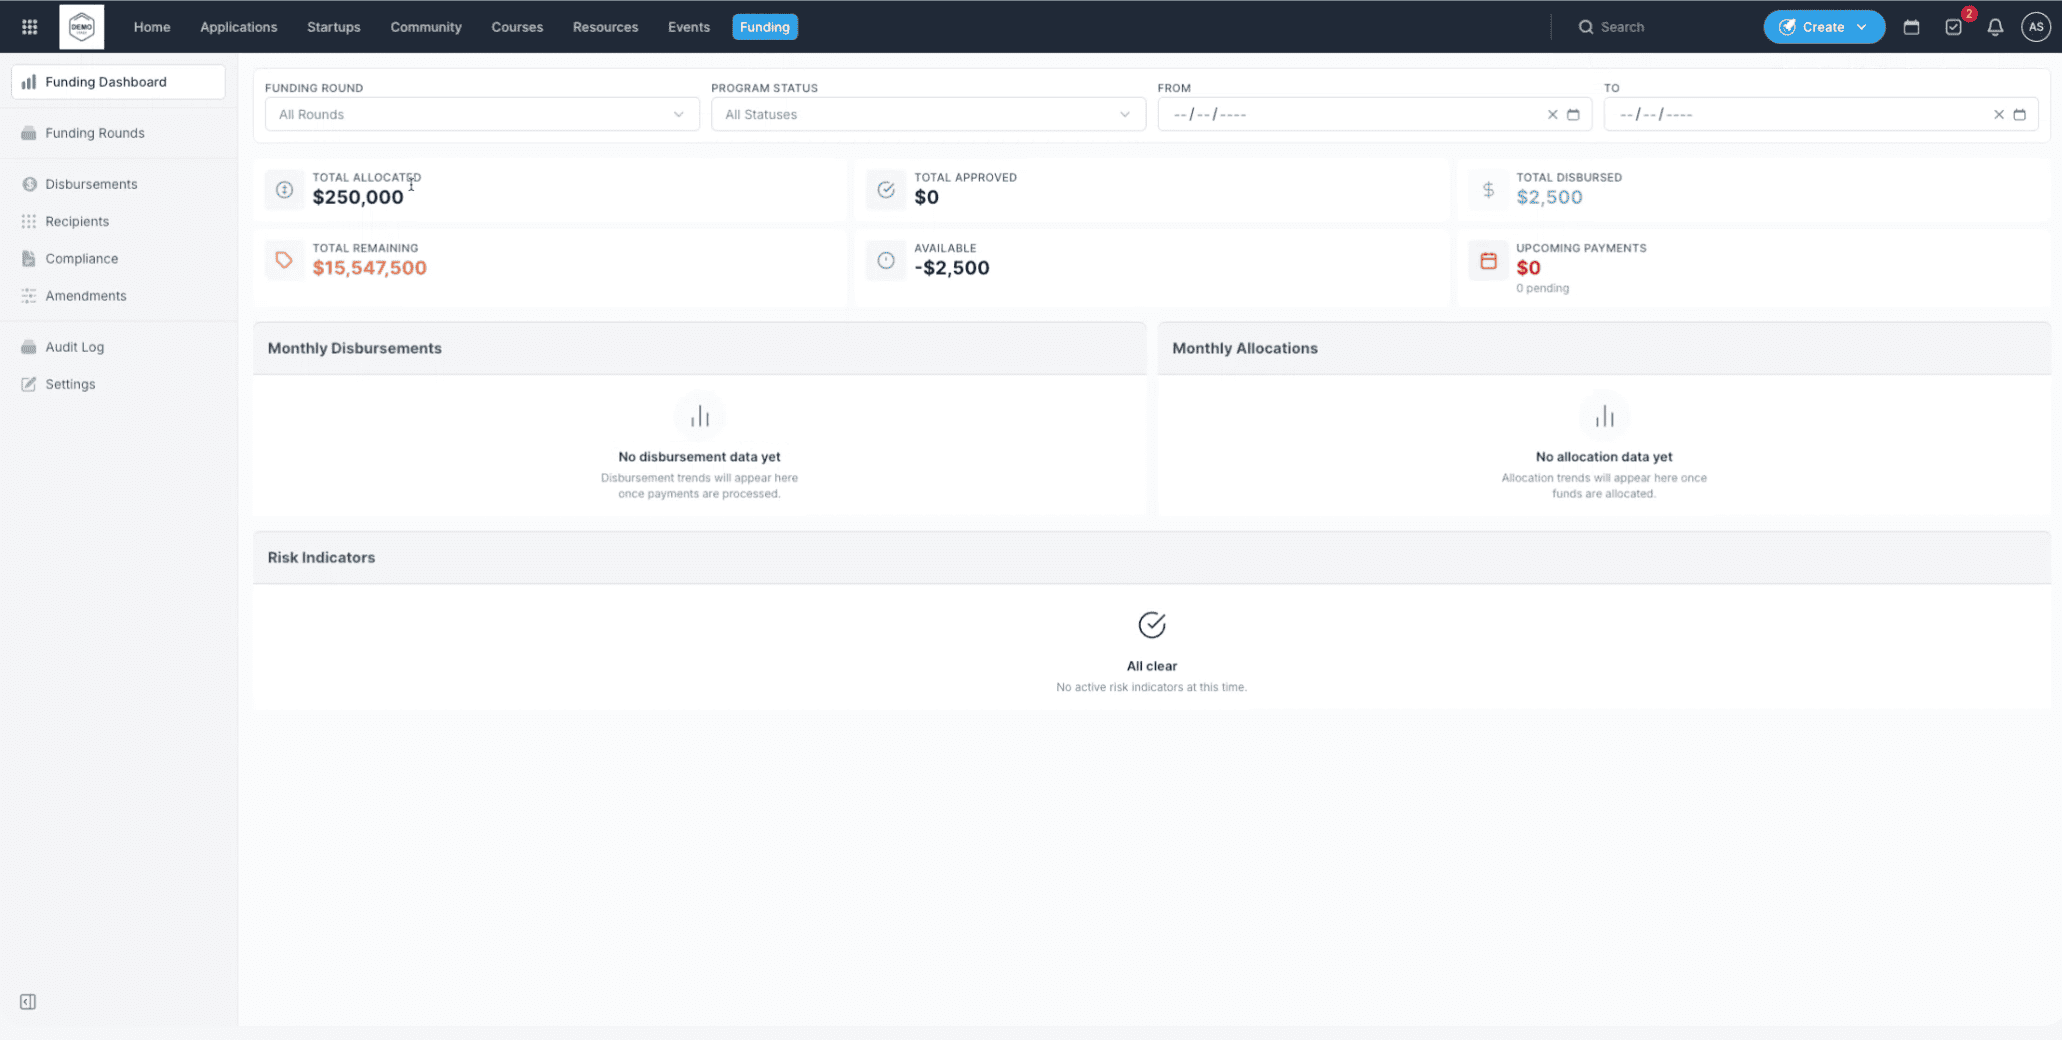Open Disbursements in the sidebar
This screenshot has height=1040, width=2062.
coord(91,184)
